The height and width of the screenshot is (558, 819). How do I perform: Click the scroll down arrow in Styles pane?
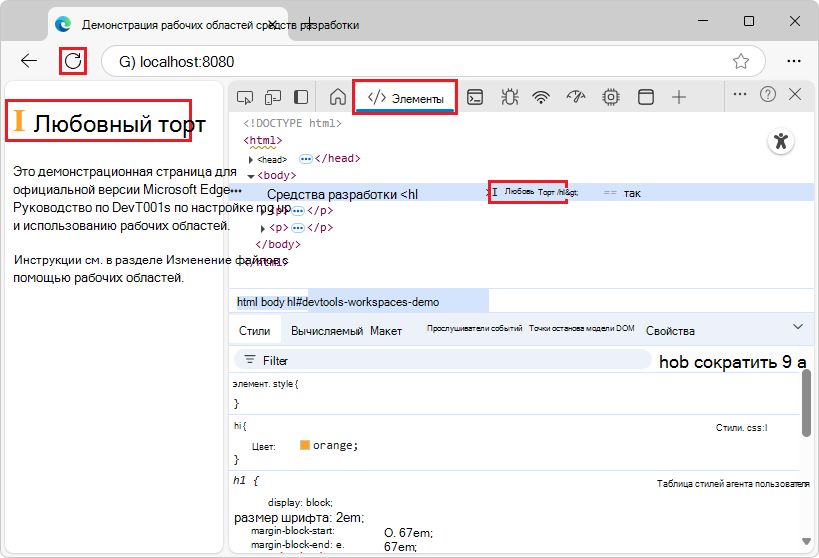click(806, 541)
